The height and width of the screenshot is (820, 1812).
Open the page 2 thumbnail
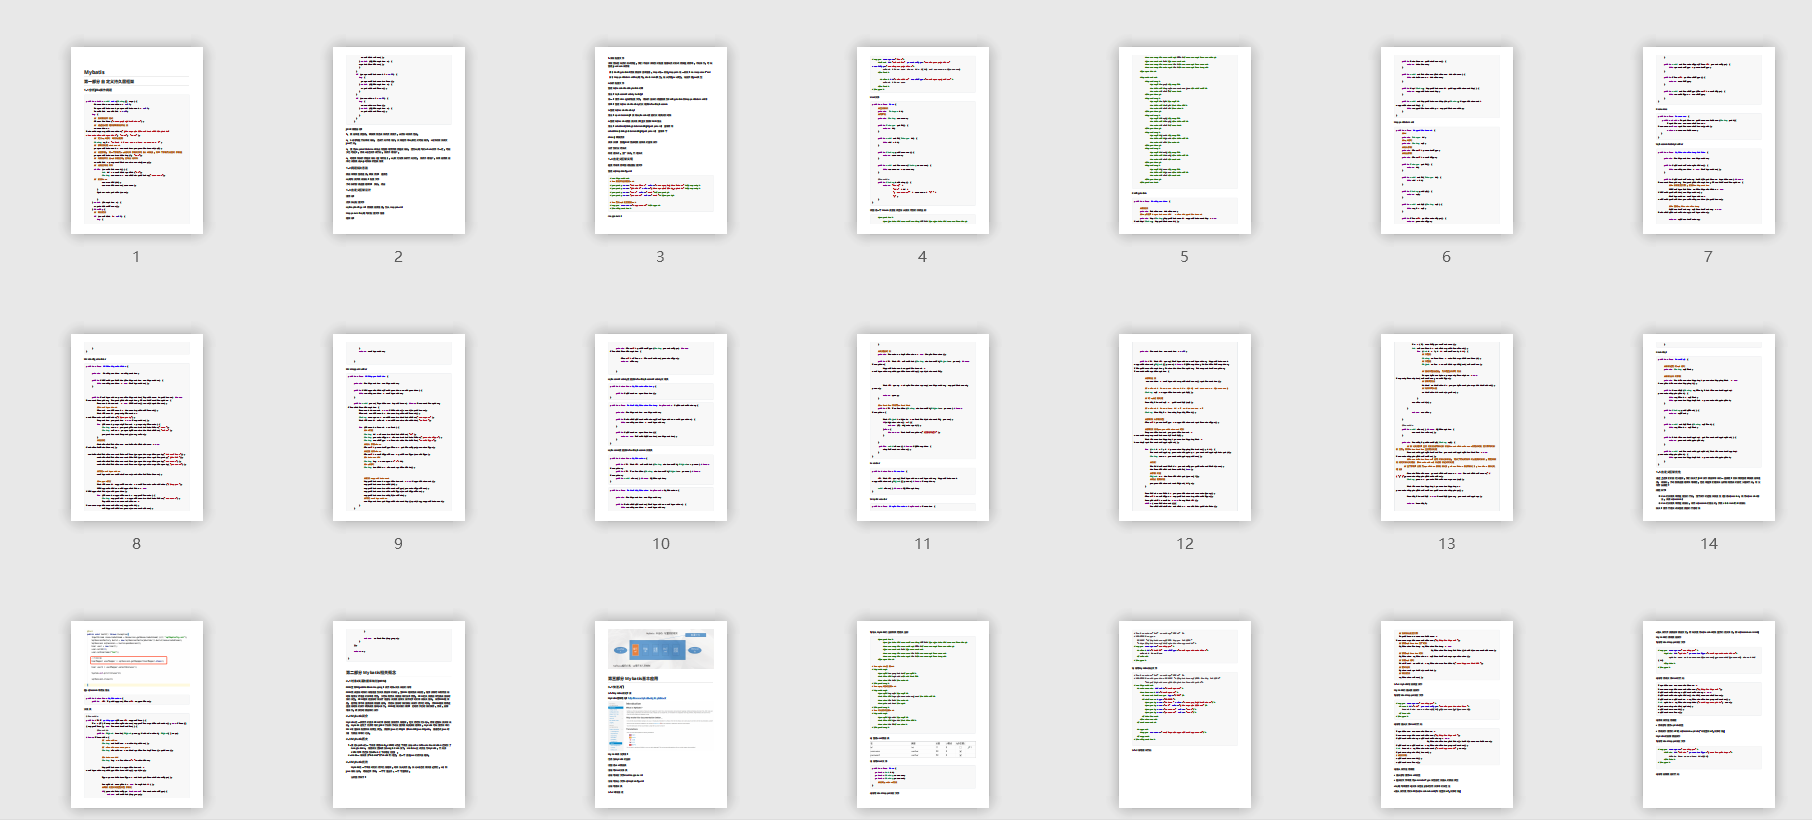pyautogui.click(x=399, y=141)
